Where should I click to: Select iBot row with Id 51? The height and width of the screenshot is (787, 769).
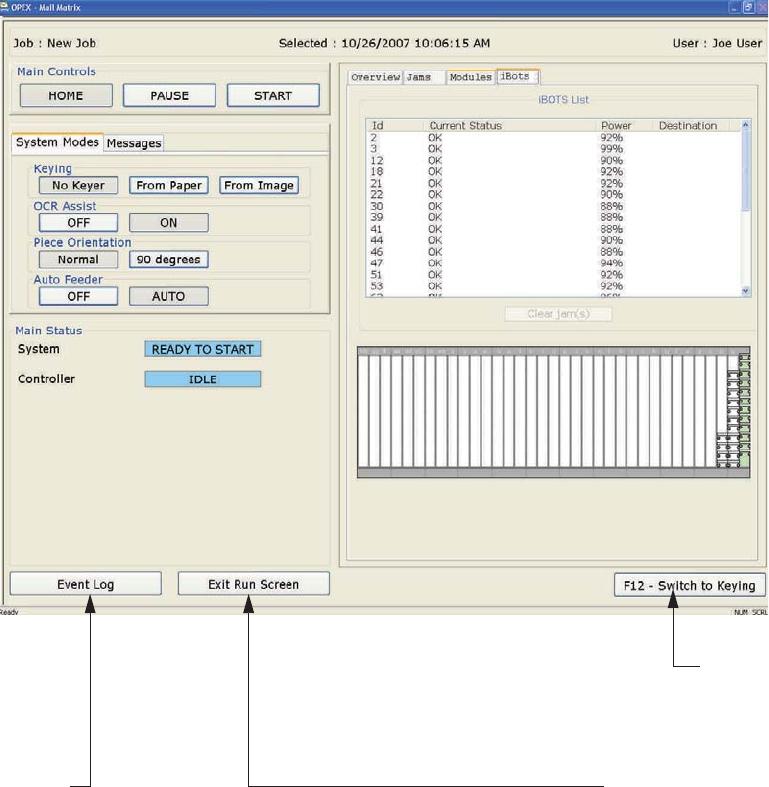coord(554,275)
